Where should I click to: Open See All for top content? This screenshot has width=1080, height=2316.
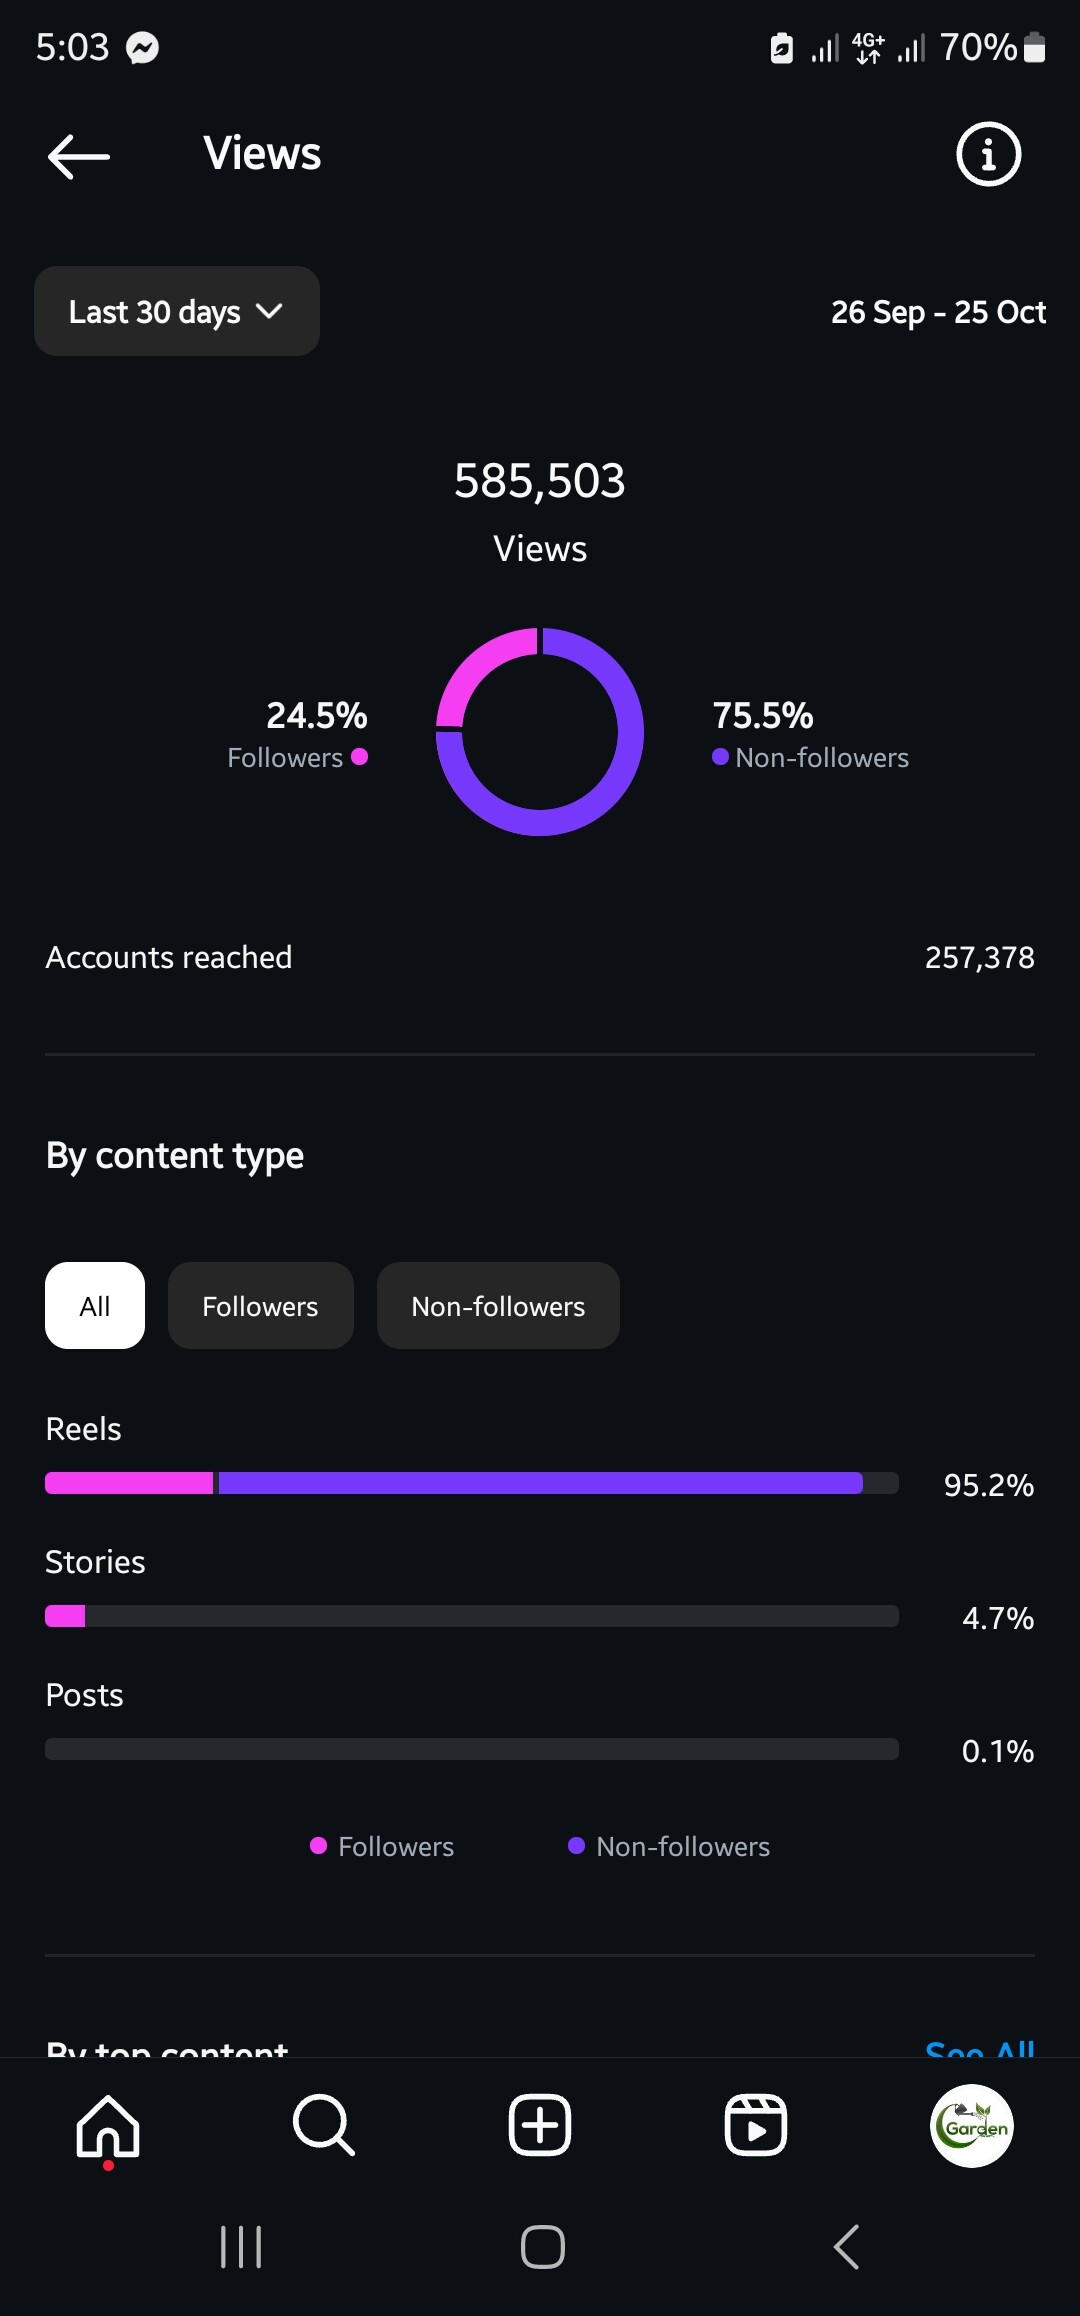click(x=979, y=2048)
